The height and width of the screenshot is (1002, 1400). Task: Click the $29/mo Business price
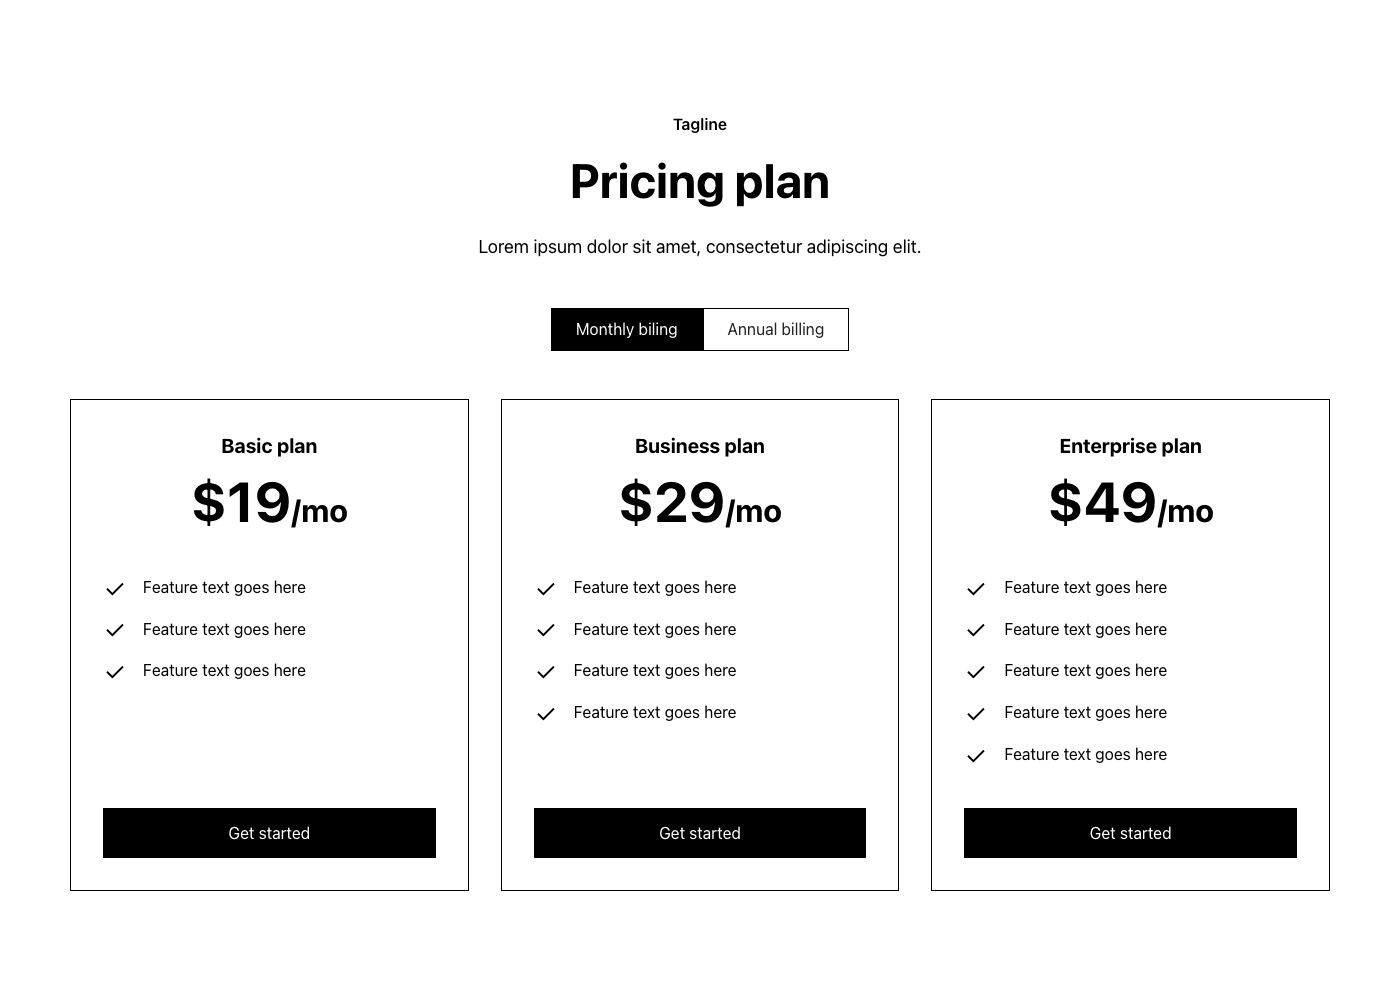pyautogui.click(x=700, y=503)
